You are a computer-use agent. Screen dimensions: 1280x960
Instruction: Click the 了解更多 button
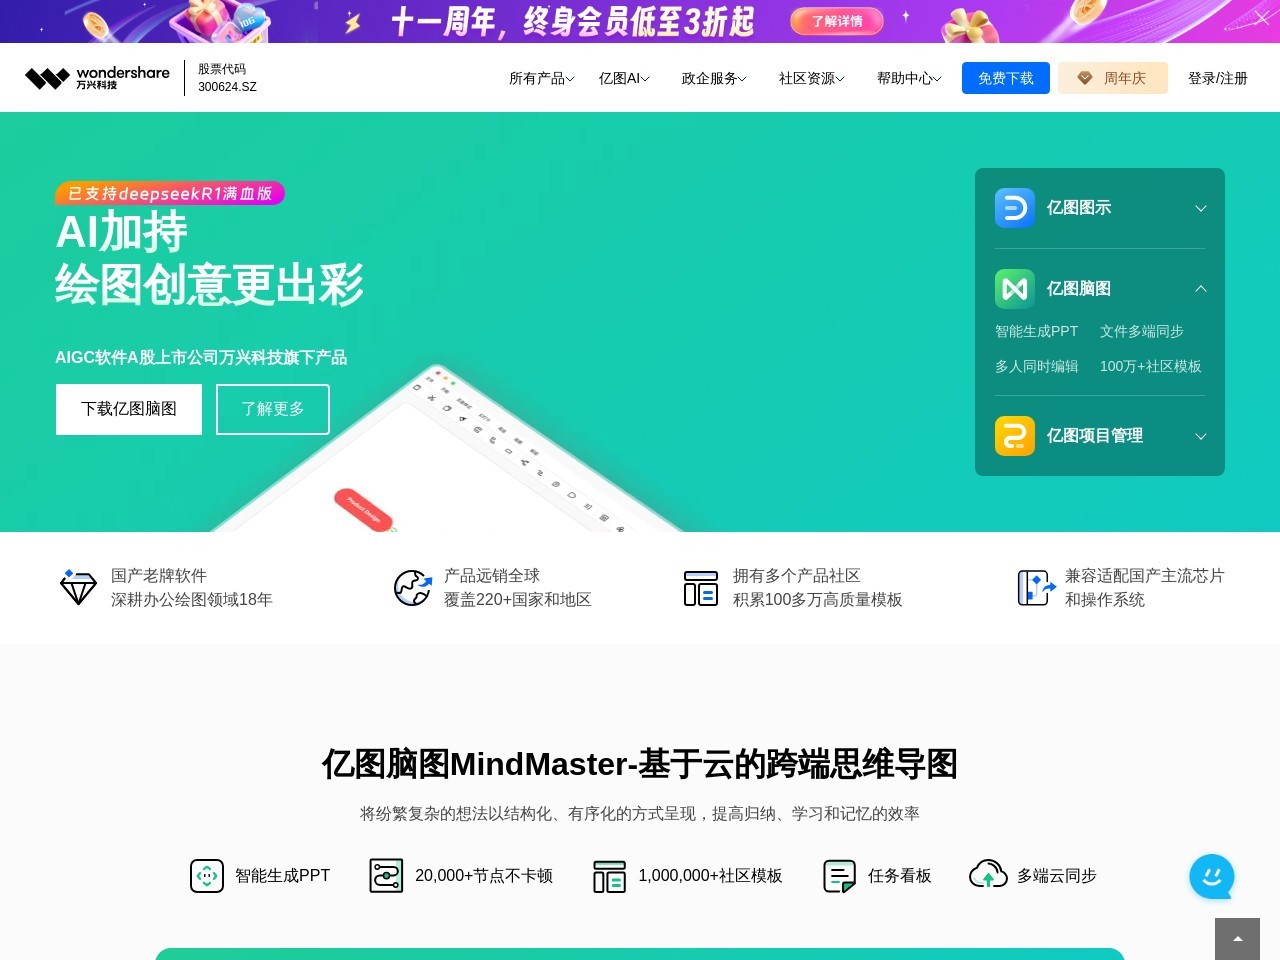(x=273, y=409)
